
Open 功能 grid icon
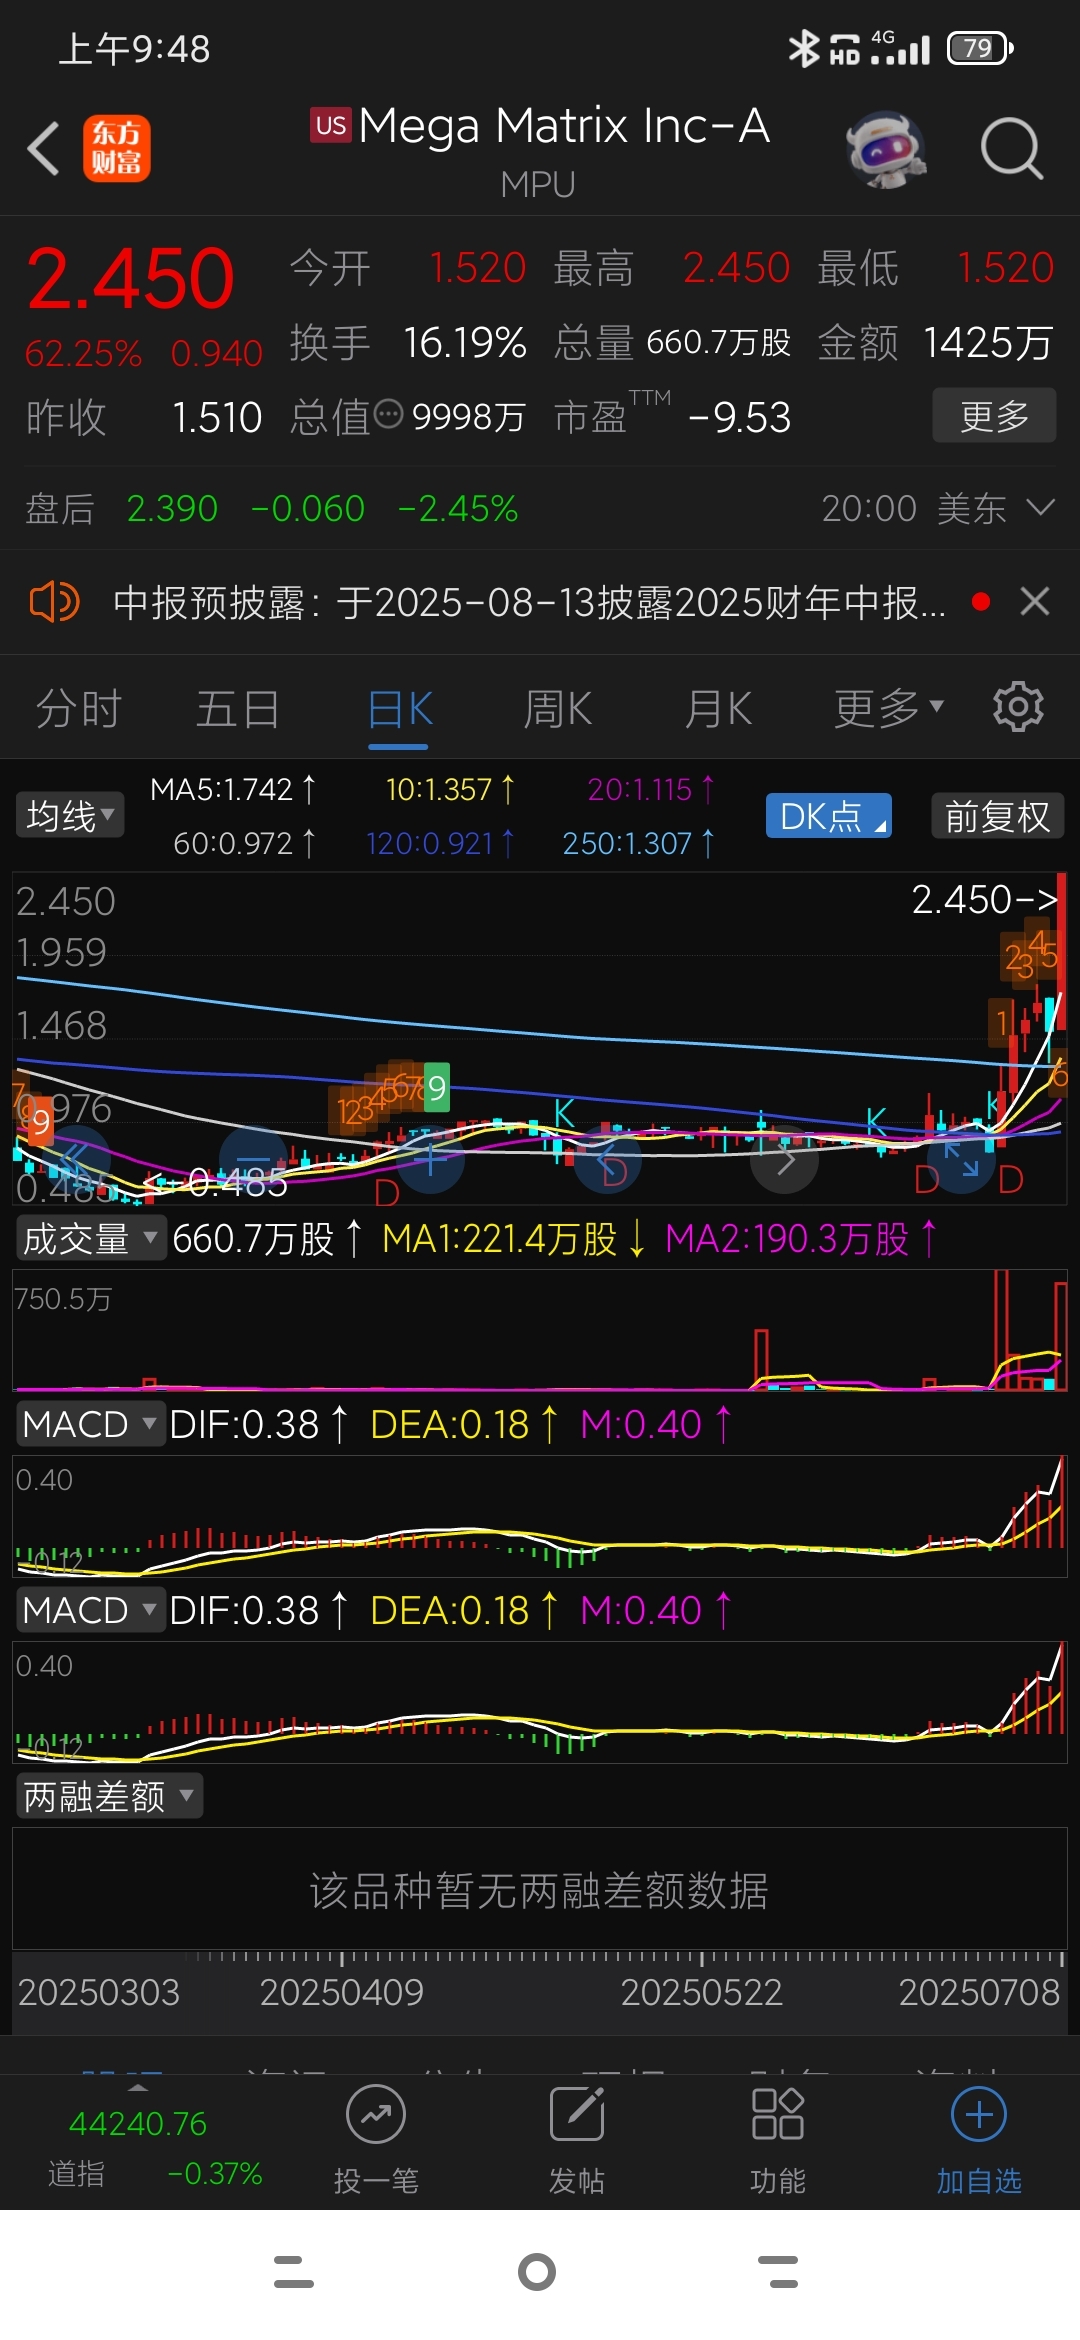[777, 2115]
